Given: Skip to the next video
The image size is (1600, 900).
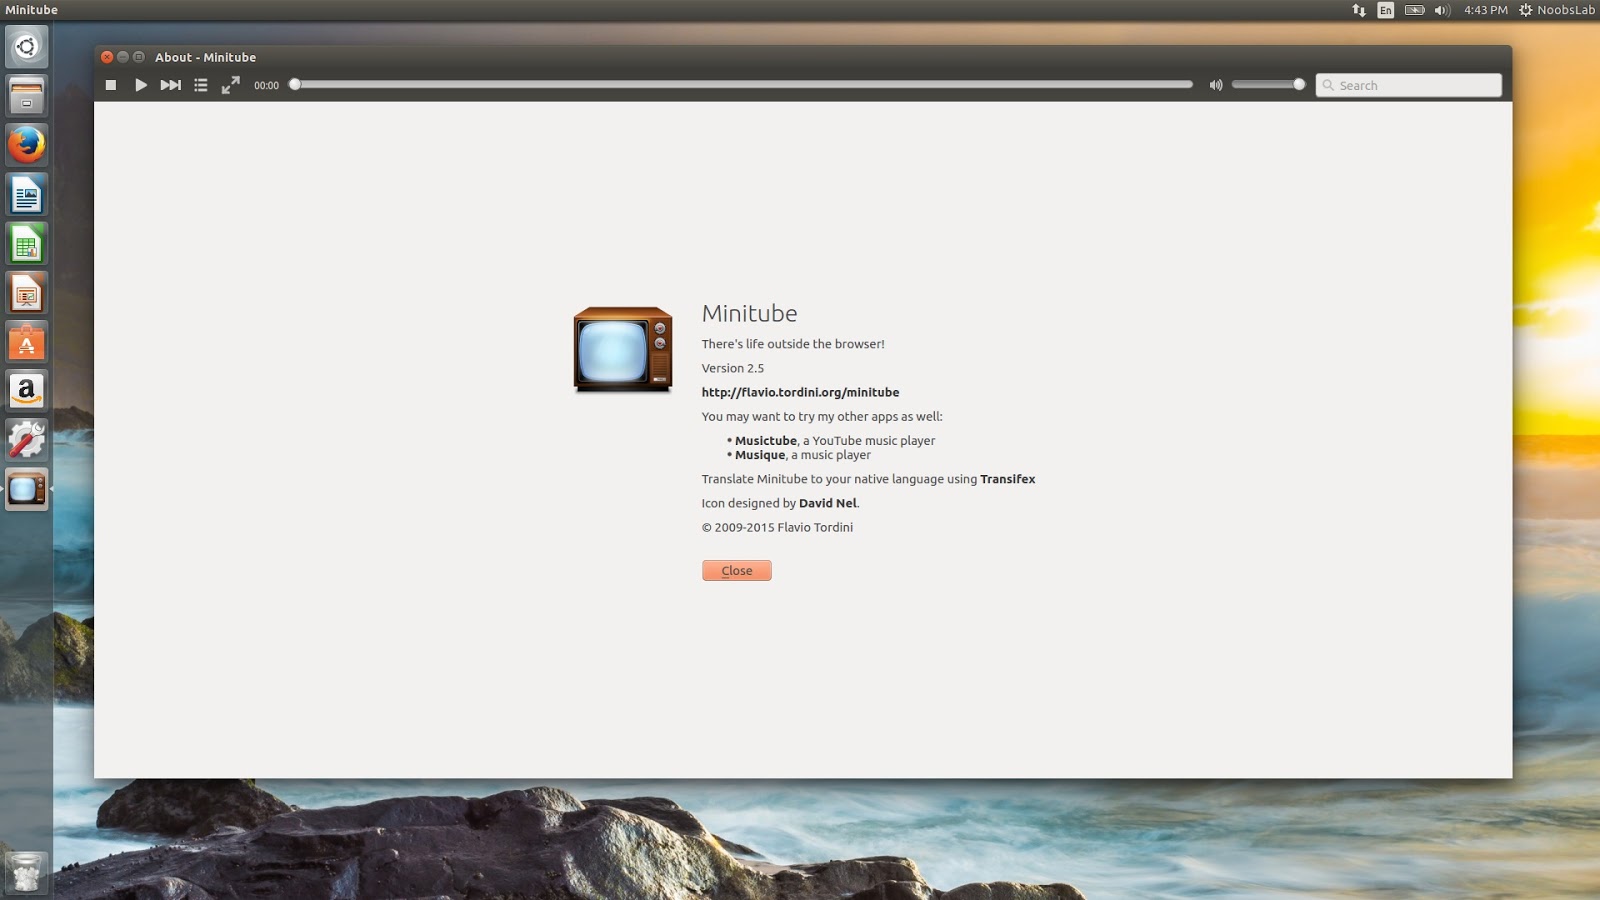Looking at the screenshot, I should tap(171, 85).
